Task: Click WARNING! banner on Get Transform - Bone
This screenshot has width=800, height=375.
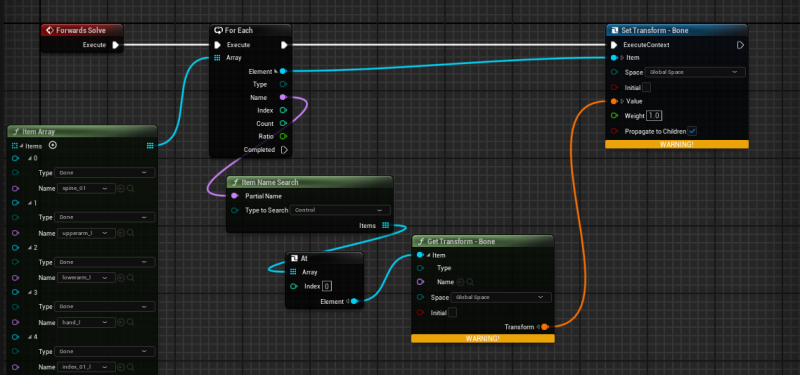Action: click(x=483, y=339)
